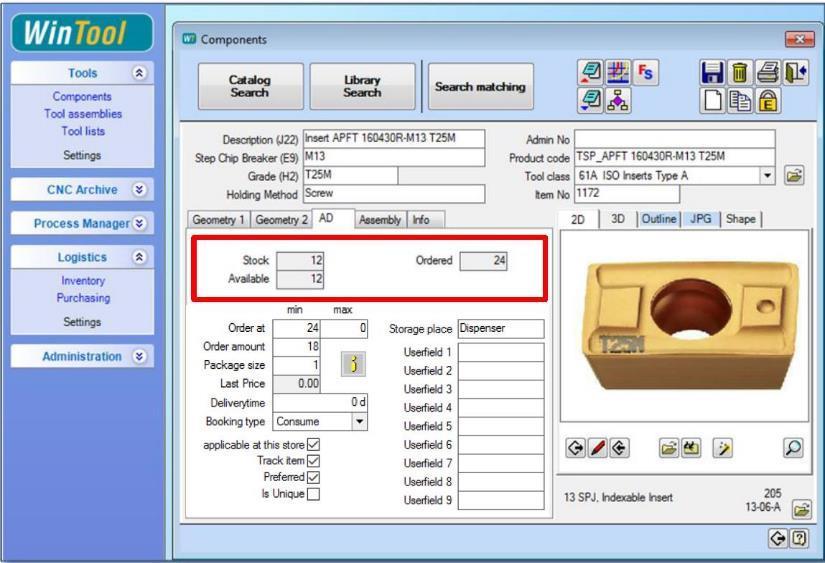Click the Order amount field
The image size is (825, 563).
pyautogui.click(x=296, y=346)
